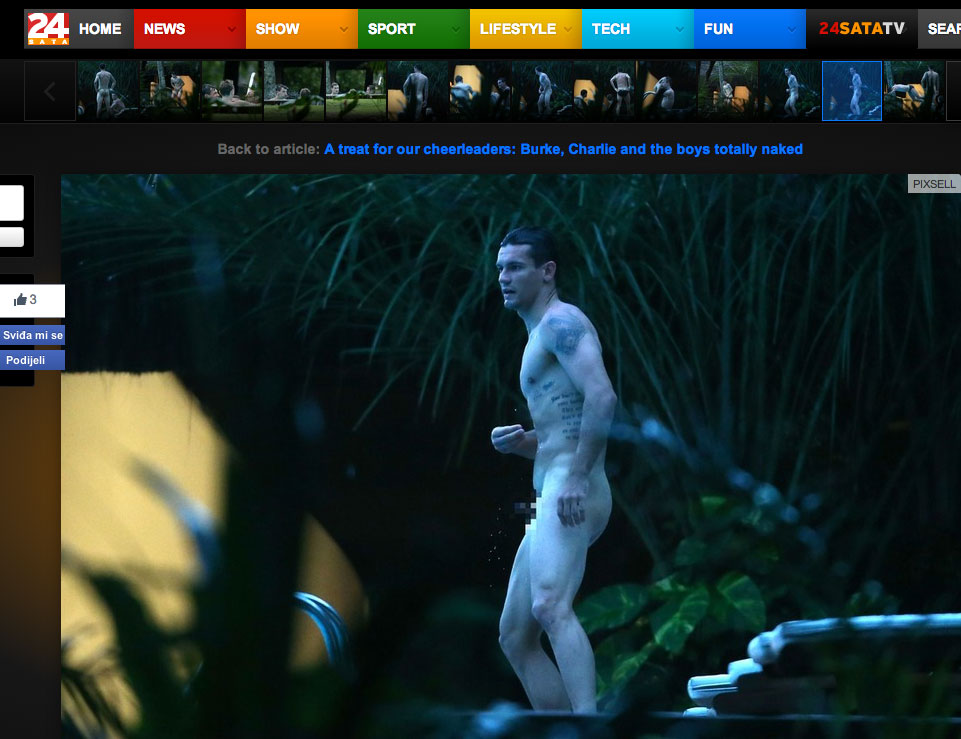Expand the SPORT dropdown arrow
961x739 pixels.
(456, 29)
